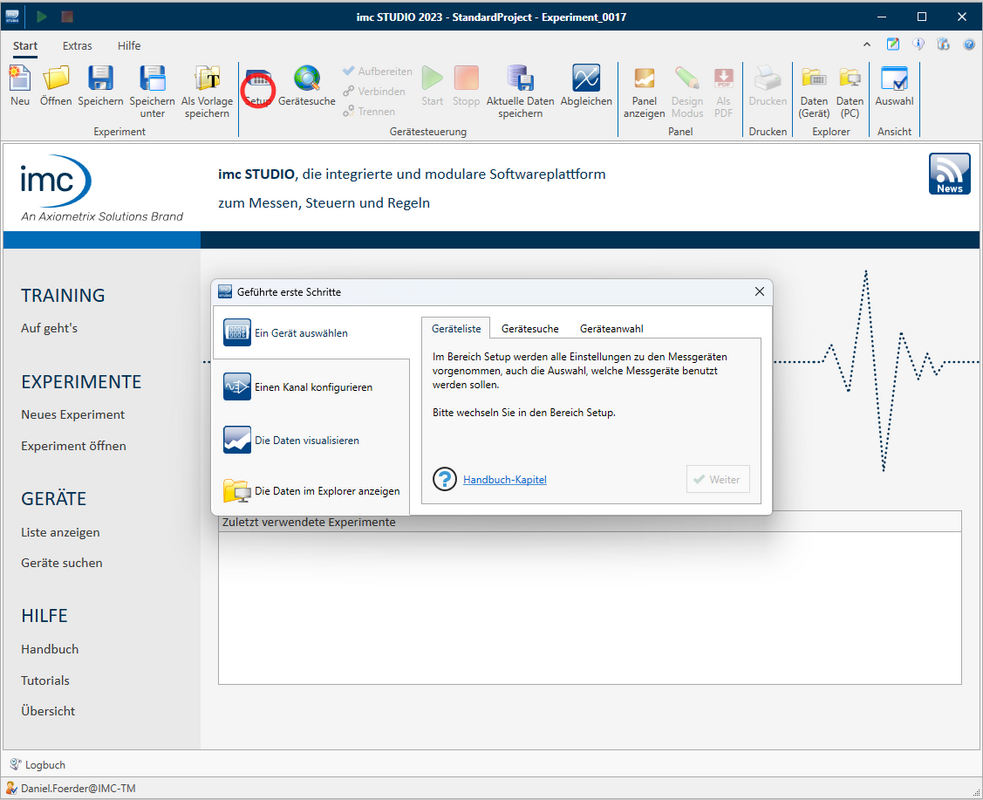The height and width of the screenshot is (800, 983).
Task: Show panel via Panel anzeigen icon
Action: click(x=644, y=80)
